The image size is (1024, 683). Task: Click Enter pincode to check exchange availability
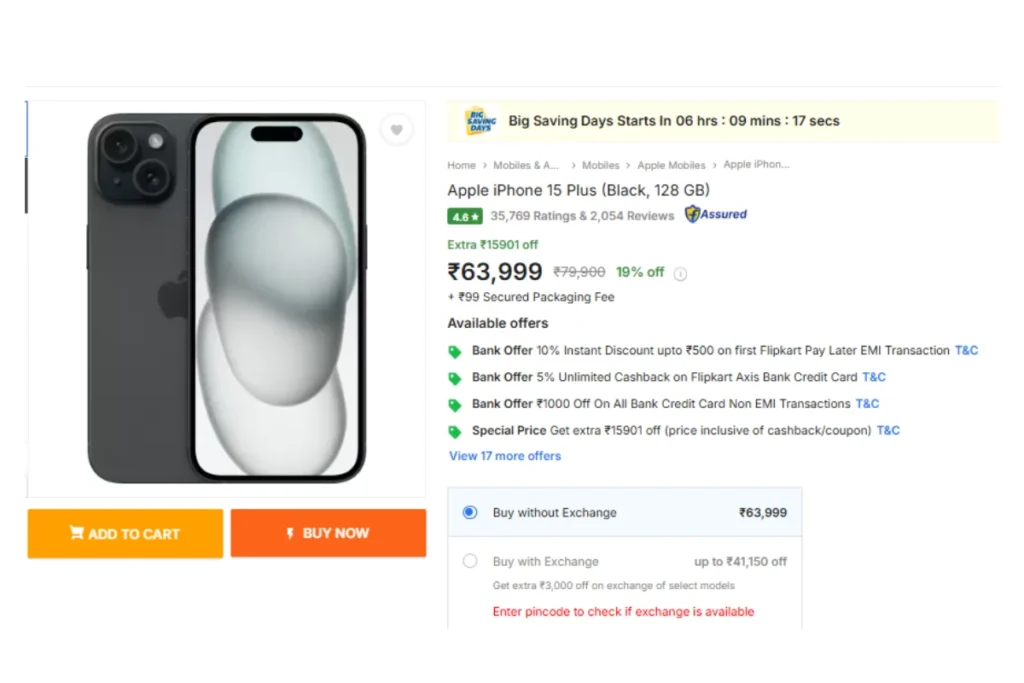[x=623, y=612]
